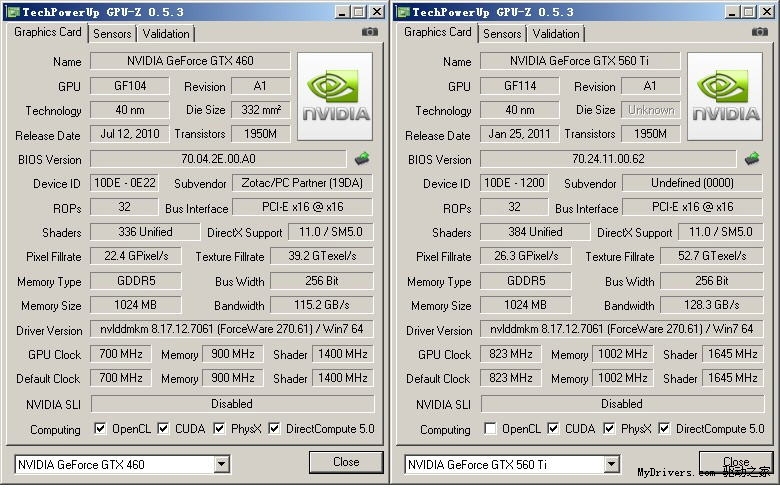Open Validation tab in GTX 460 window
Image resolution: width=780 pixels, height=488 pixels.
click(x=165, y=33)
